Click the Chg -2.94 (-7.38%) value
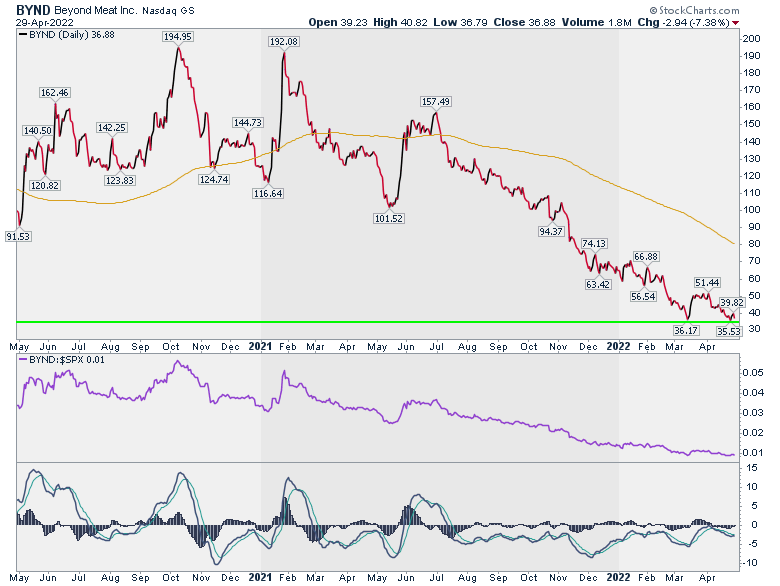 (684, 22)
